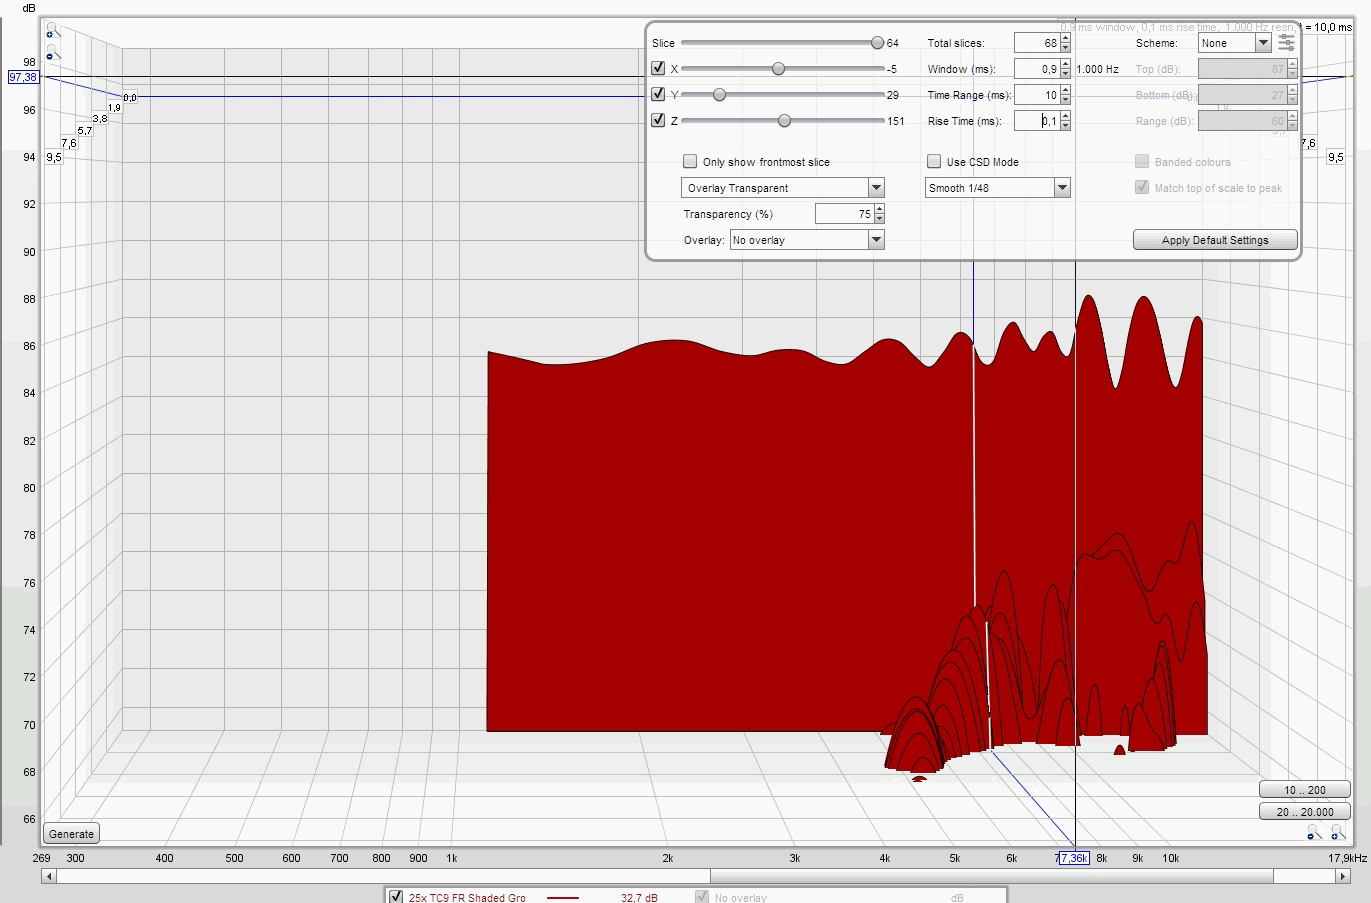Zoom in the horizontal frequency axis
Viewport: 1371px width, 903px height.
coord(1338,833)
